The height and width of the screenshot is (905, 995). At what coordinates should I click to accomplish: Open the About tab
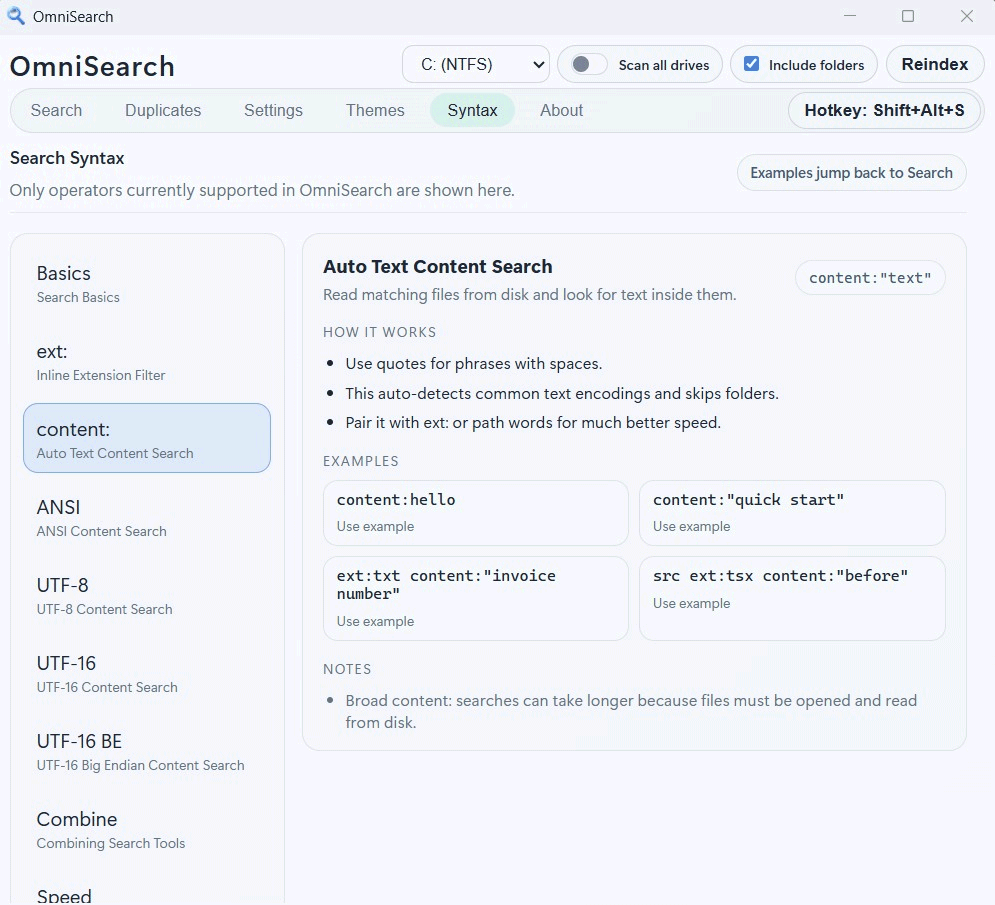click(561, 110)
